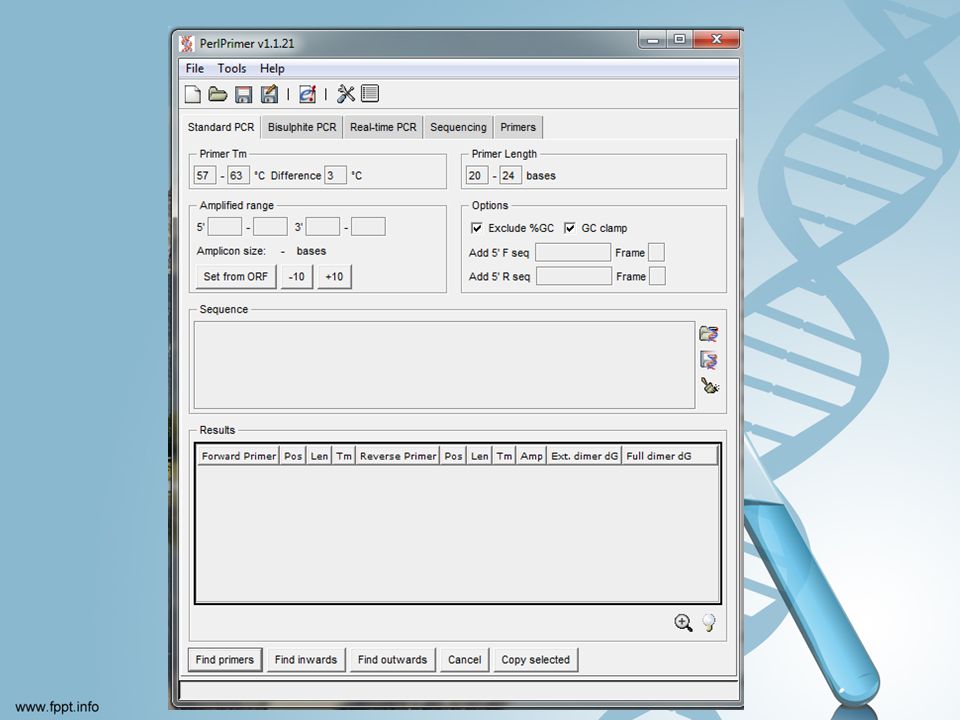This screenshot has height=720, width=960.
Task: Click the light bulb icon under Results
Action: click(x=709, y=623)
